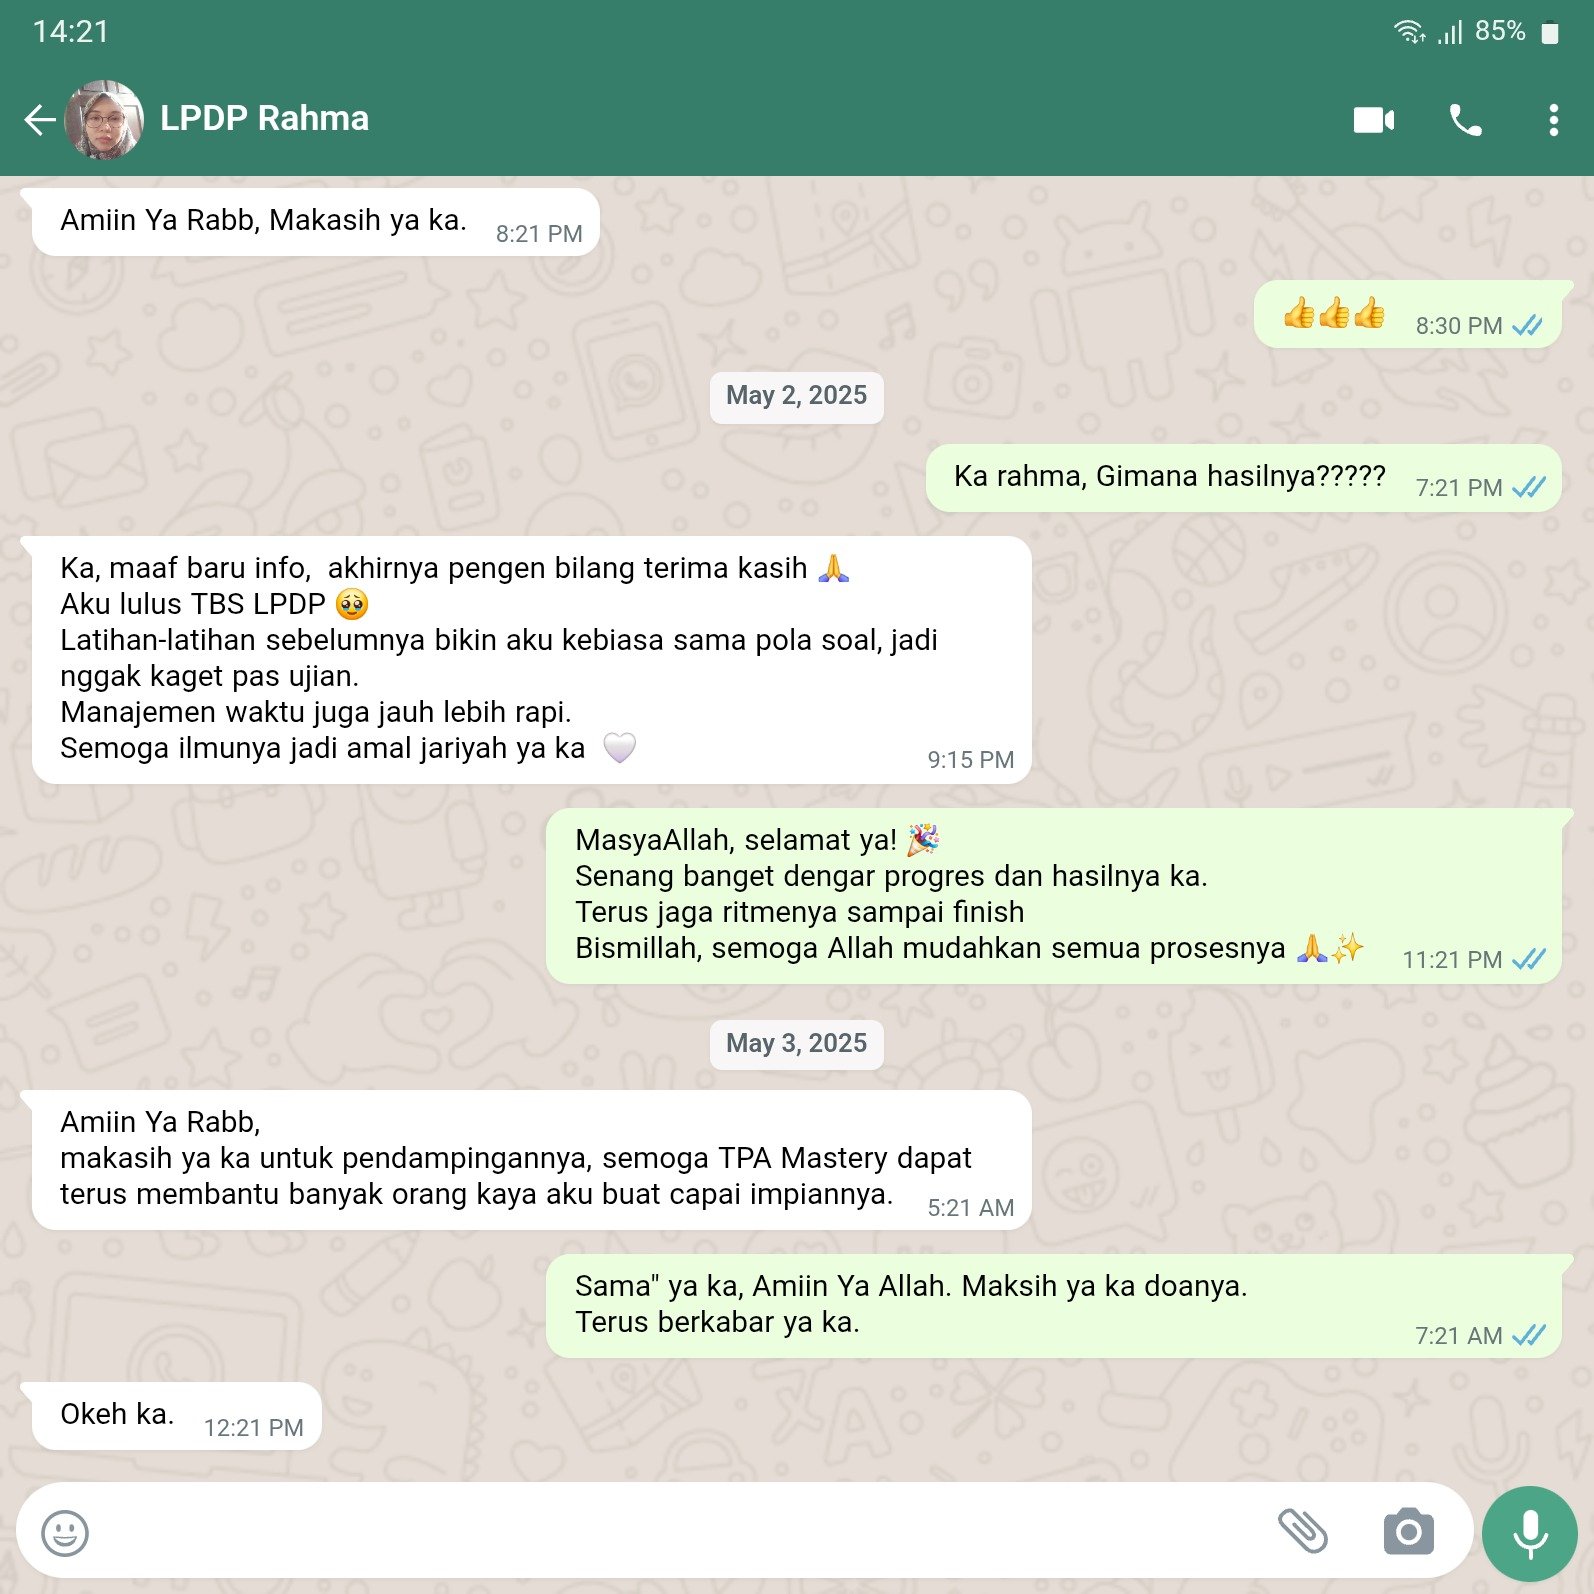Tap the 'May 2, 2025' date chip
The height and width of the screenshot is (1594, 1594).
[x=796, y=396]
